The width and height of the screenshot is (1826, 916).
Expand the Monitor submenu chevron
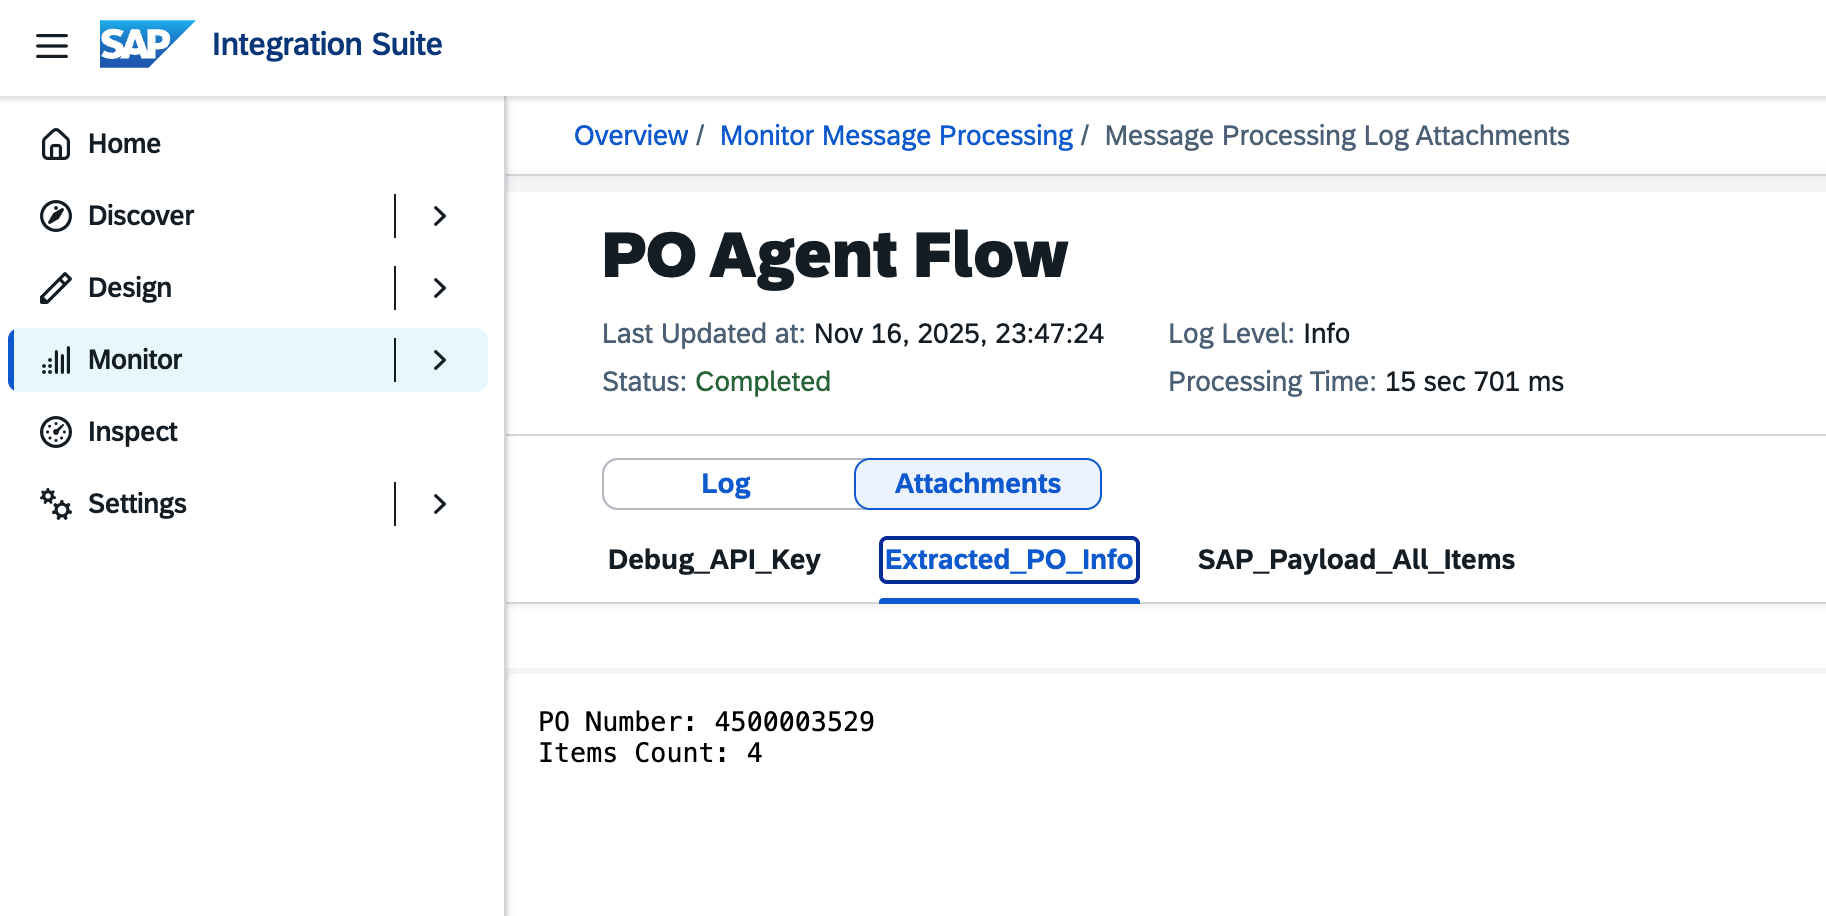click(x=440, y=360)
